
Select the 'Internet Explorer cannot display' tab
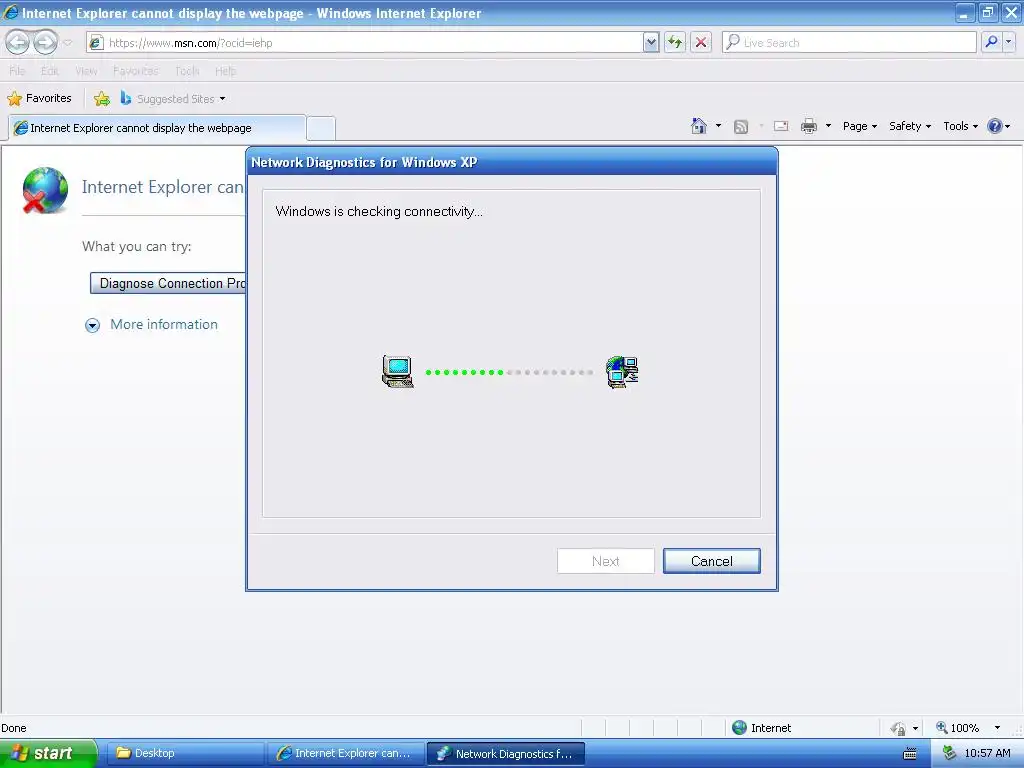pyautogui.click(x=157, y=128)
